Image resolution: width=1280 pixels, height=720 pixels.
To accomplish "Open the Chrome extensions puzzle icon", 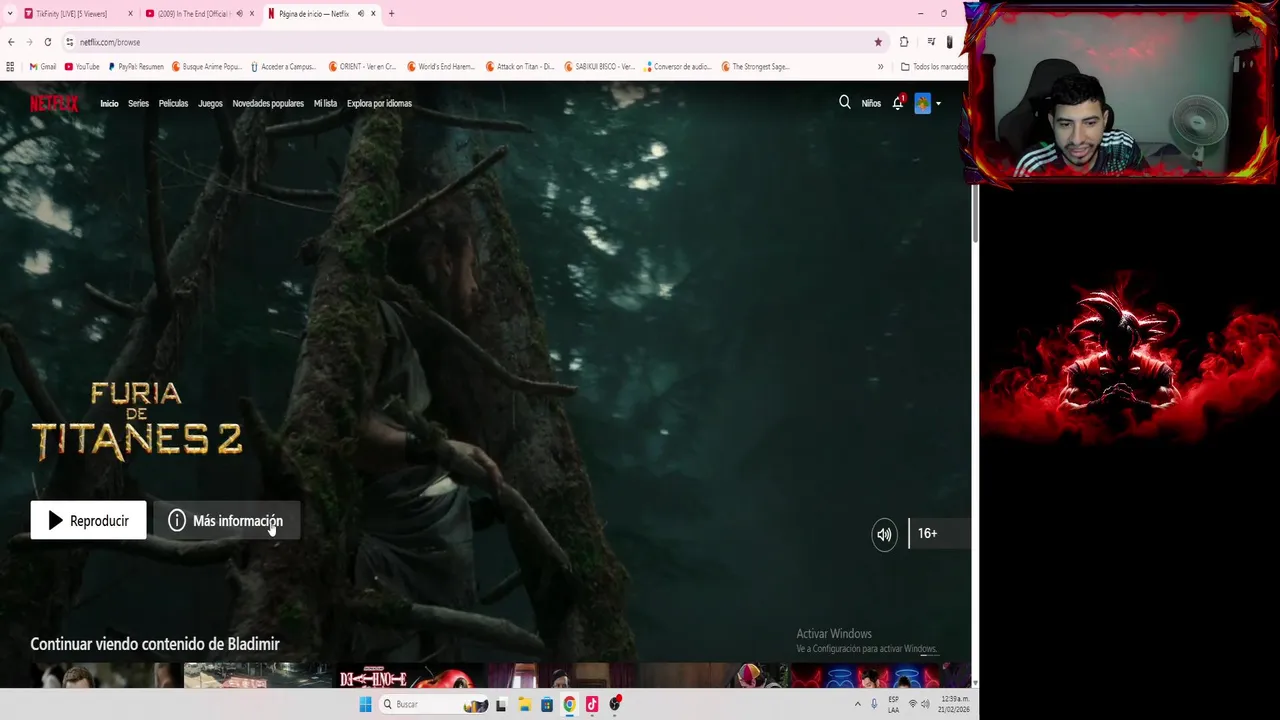I will (x=904, y=42).
